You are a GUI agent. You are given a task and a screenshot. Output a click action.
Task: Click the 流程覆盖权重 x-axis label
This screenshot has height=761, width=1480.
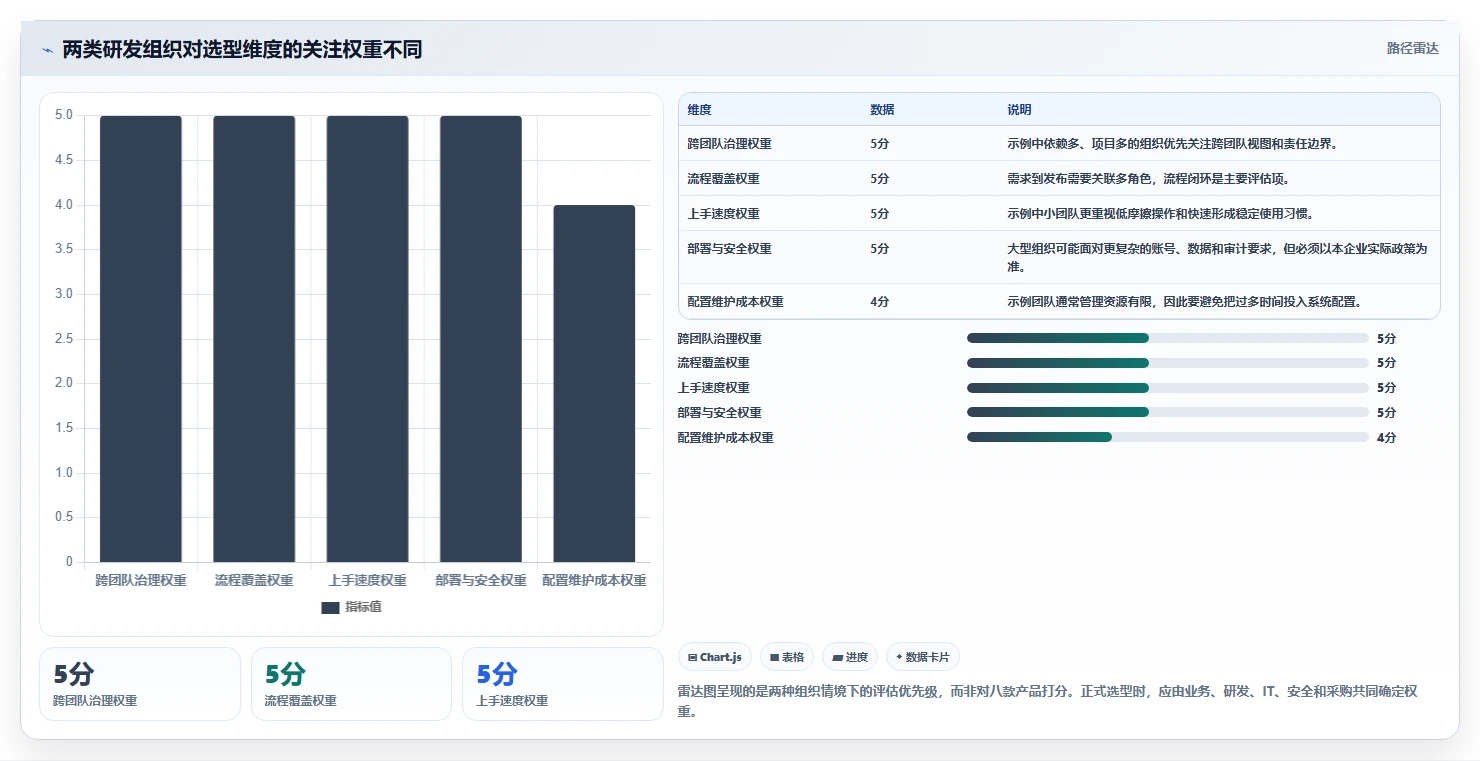254,581
